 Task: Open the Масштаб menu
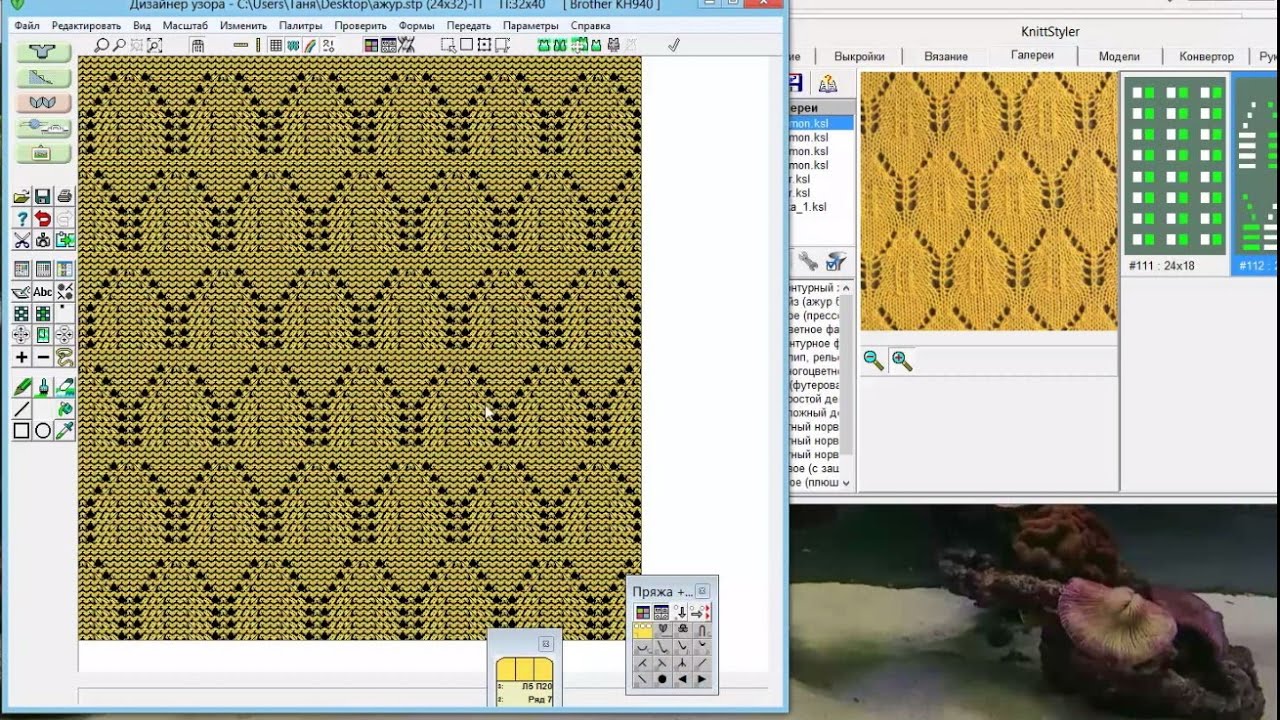coord(185,25)
